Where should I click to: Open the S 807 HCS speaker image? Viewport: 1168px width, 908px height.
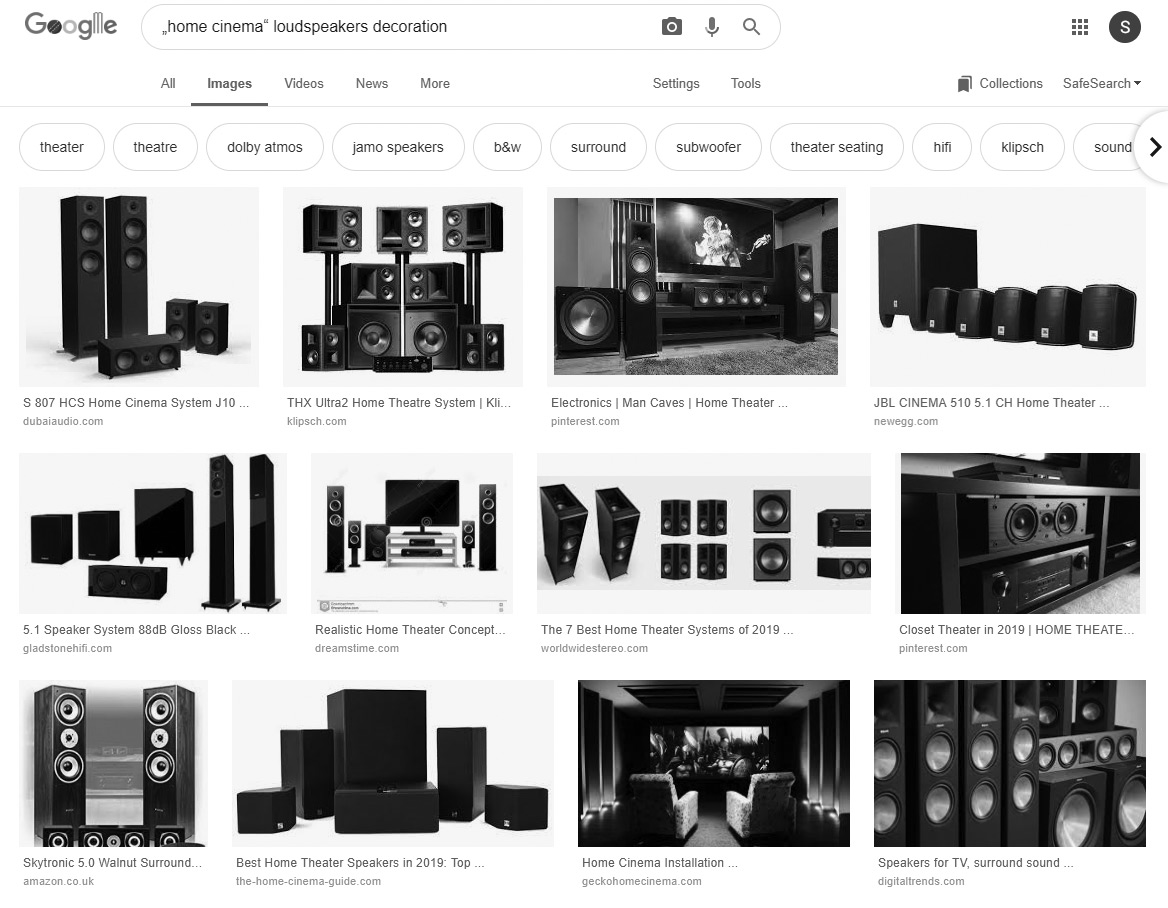tap(139, 287)
